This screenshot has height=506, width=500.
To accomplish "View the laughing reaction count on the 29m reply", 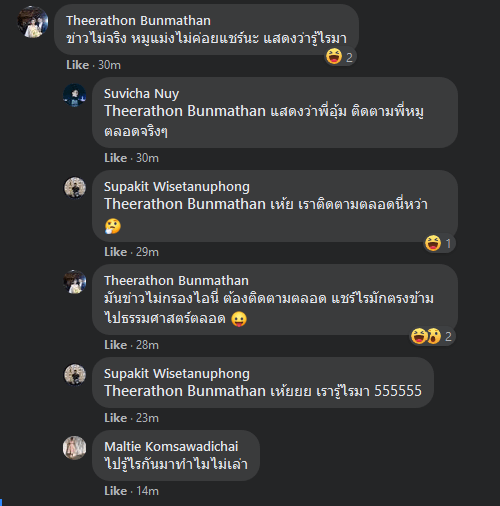I will pos(439,243).
